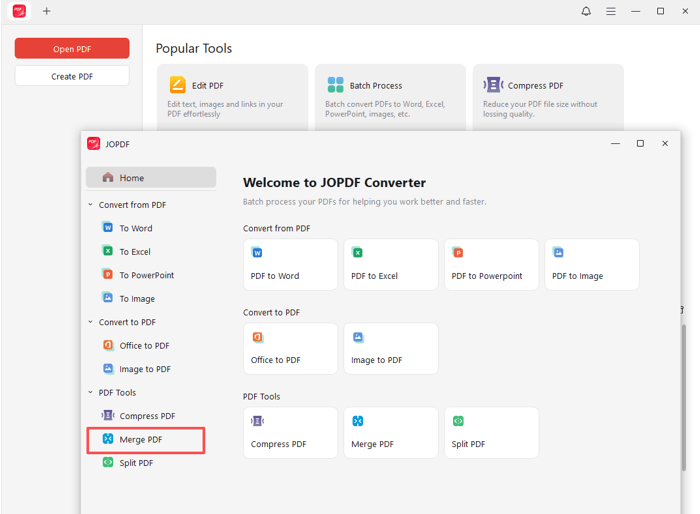Click the icon beside Image to PDF in sidebar
The image size is (700, 514).
coord(108,368)
